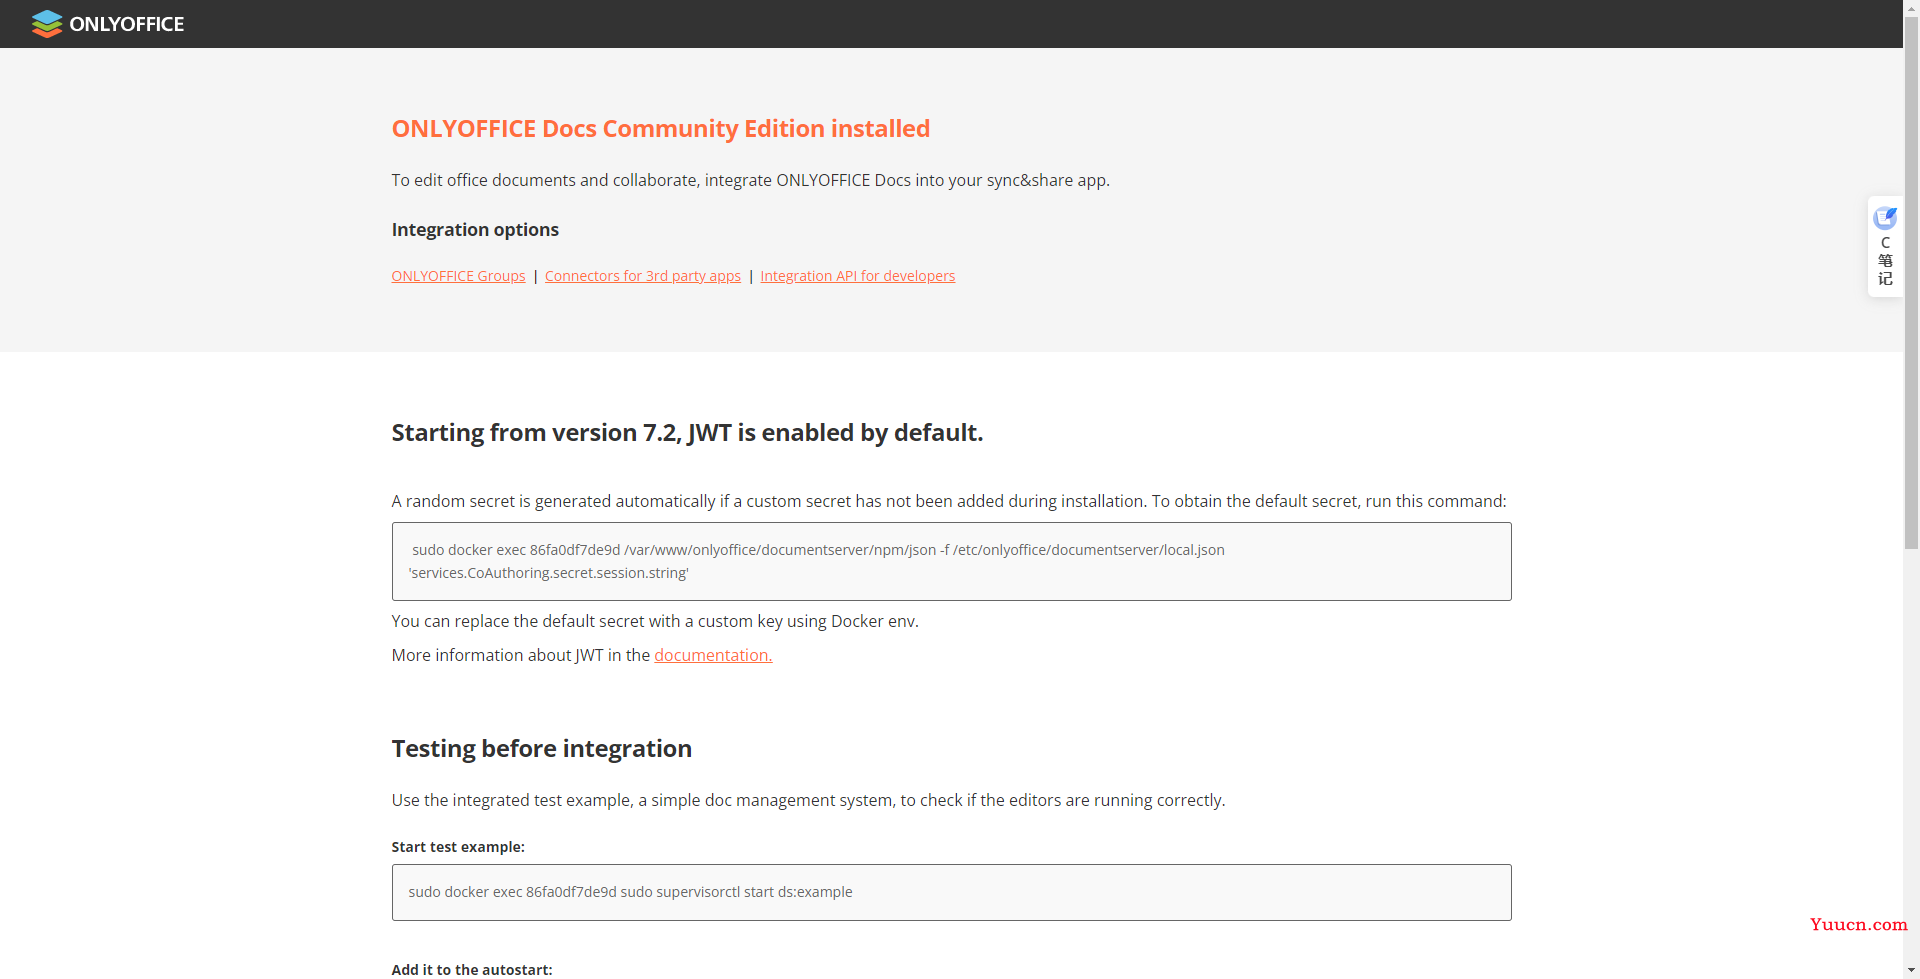Click the Yuucn.com watermark text
Image resolution: width=1920 pixels, height=979 pixels.
tap(1858, 924)
